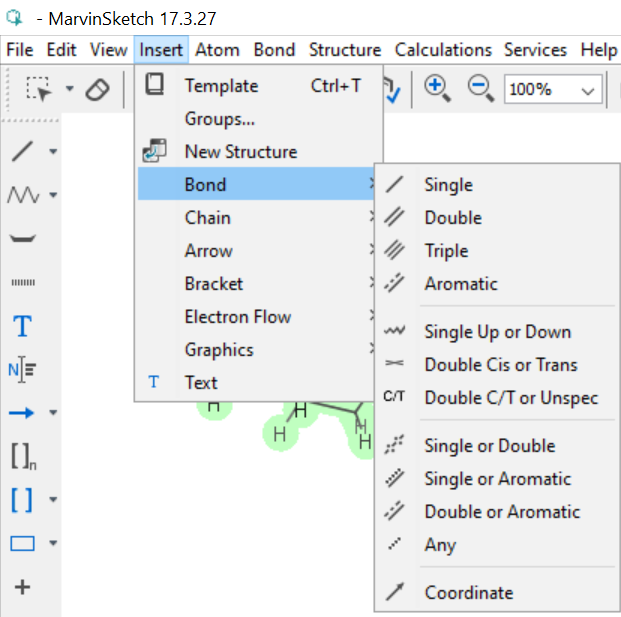Screen dimensions: 621x617
Task: Click the Zoom Out magnifier icon
Action: click(481, 88)
